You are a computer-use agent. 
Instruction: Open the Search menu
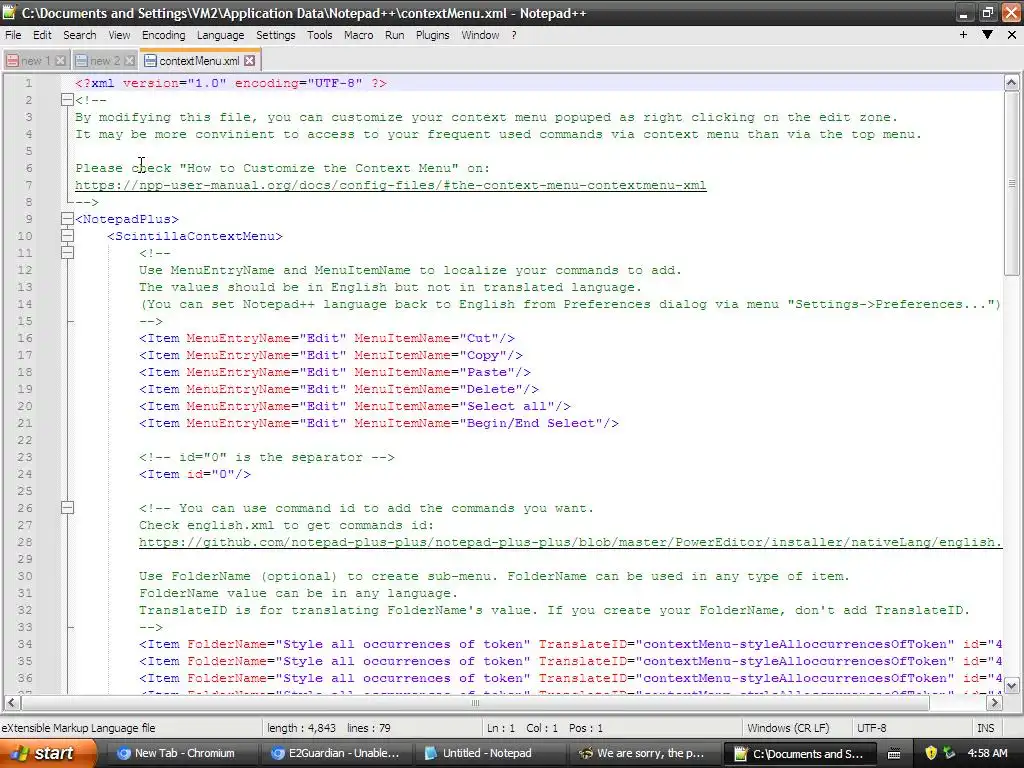[x=80, y=35]
